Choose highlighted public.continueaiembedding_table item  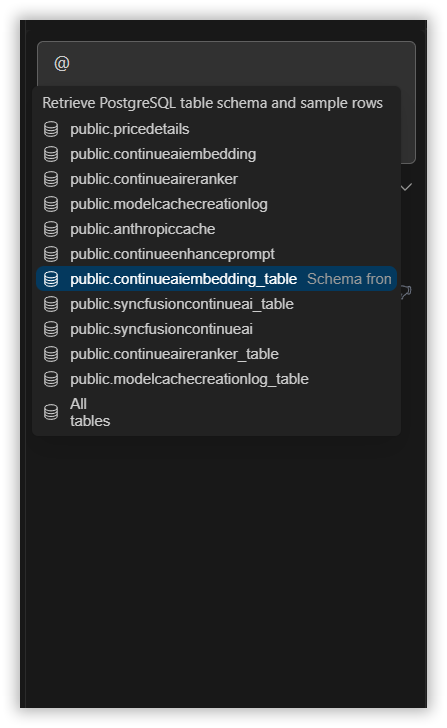tap(216, 279)
